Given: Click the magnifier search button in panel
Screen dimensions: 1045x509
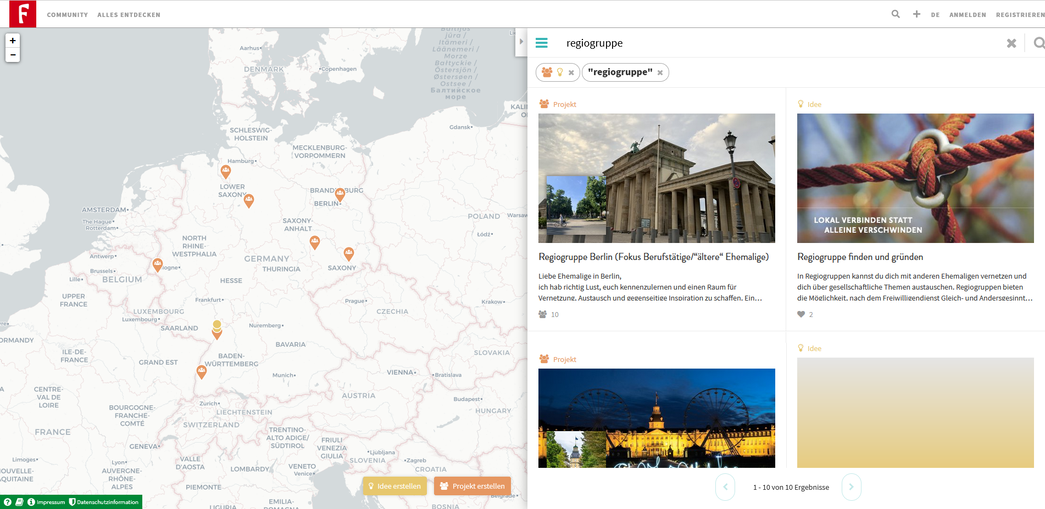Looking at the screenshot, I should [x=1038, y=43].
